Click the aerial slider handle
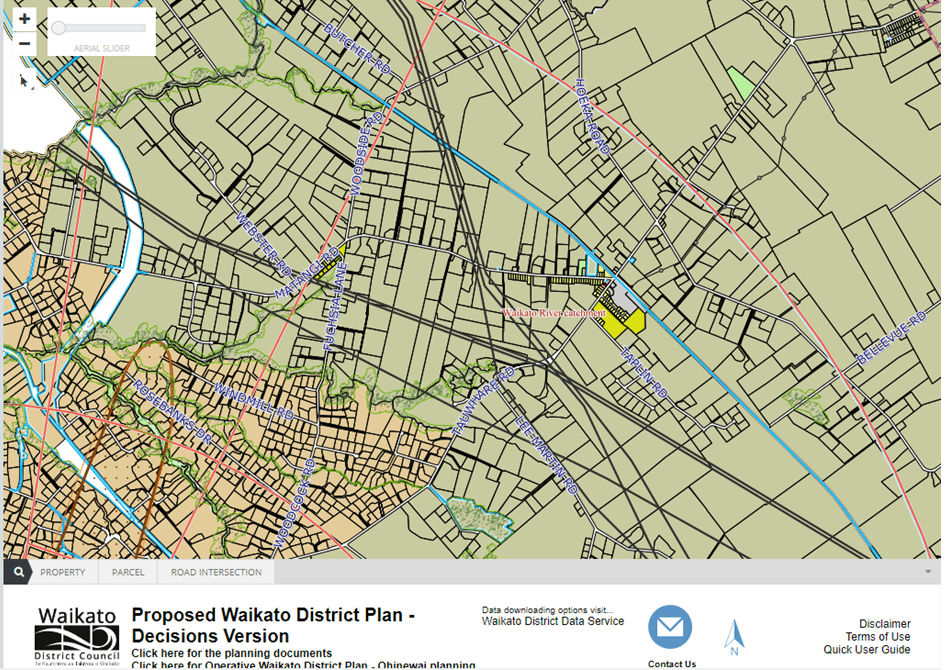Screen dimensions: 947x670 pos(59,29)
